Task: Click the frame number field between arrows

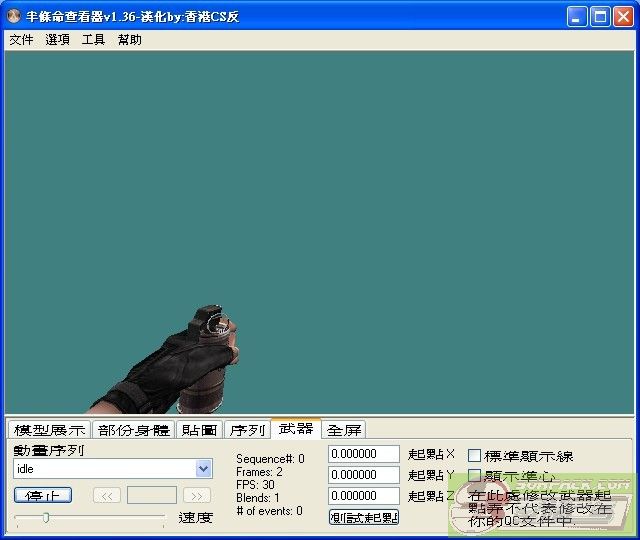Action: (x=152, y=496)
